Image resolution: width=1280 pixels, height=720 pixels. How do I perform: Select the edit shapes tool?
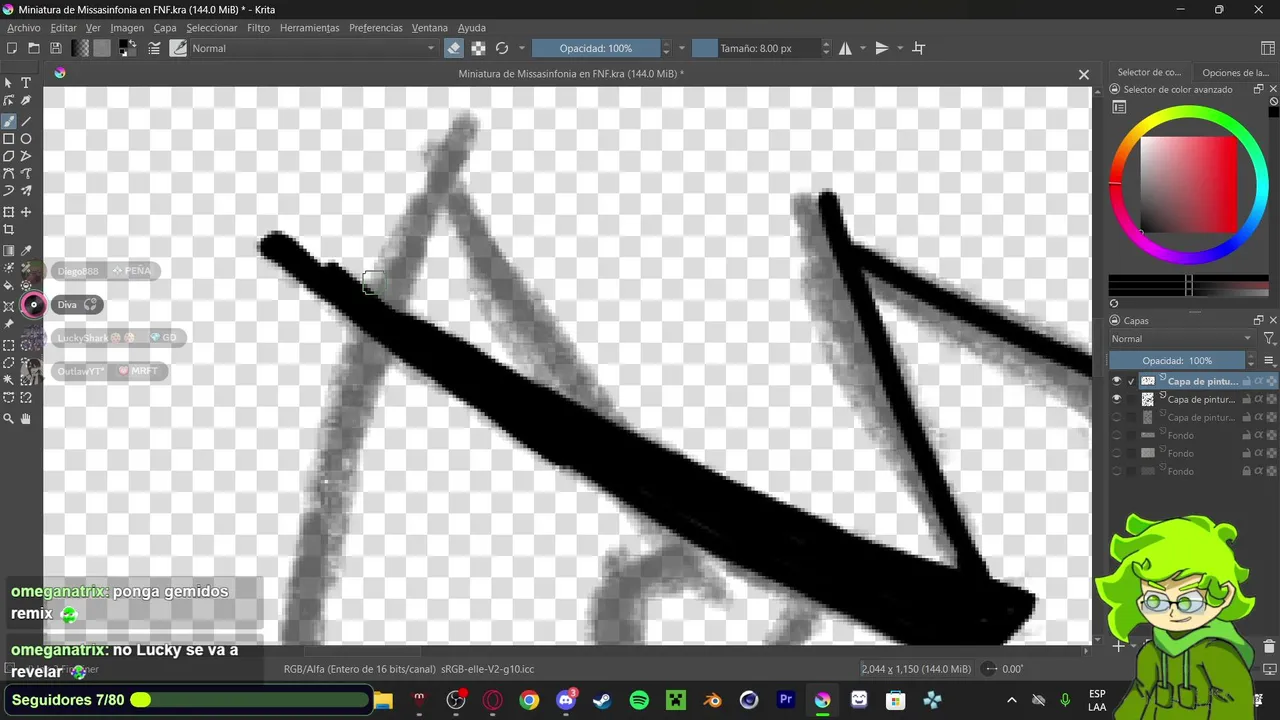tap(9, 101)
